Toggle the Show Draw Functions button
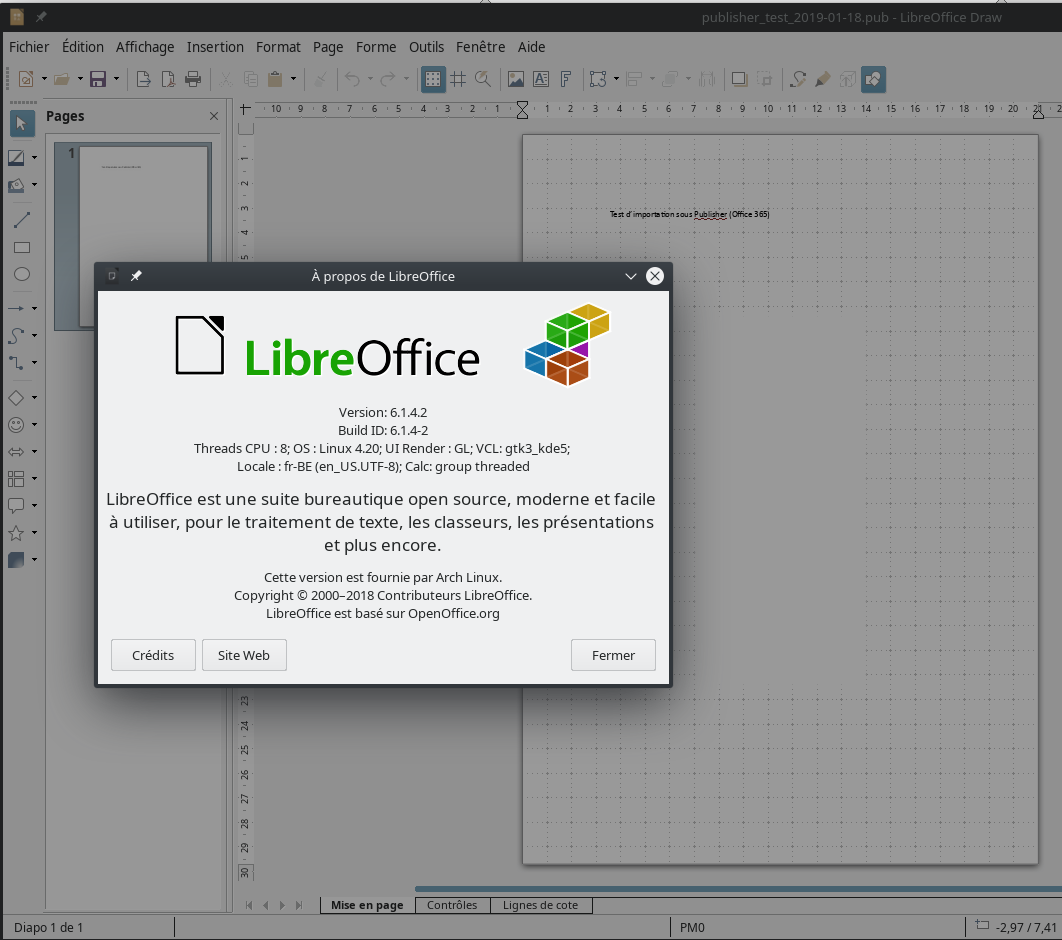This screenshot has width=1062, height=940. tap(872, 79)
